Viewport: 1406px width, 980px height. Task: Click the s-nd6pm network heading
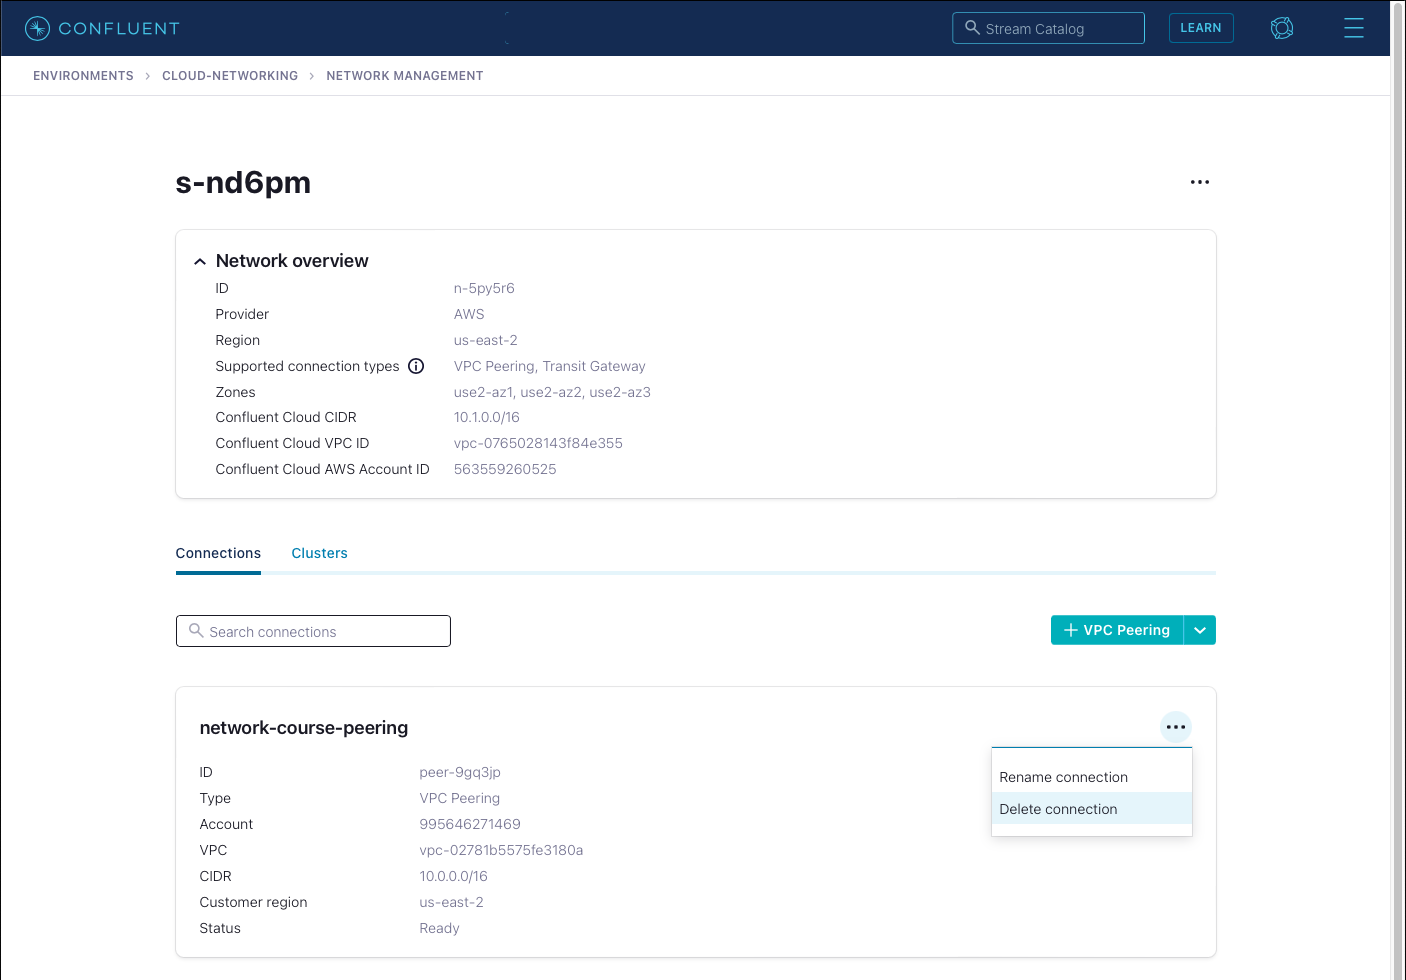[243, 182]
